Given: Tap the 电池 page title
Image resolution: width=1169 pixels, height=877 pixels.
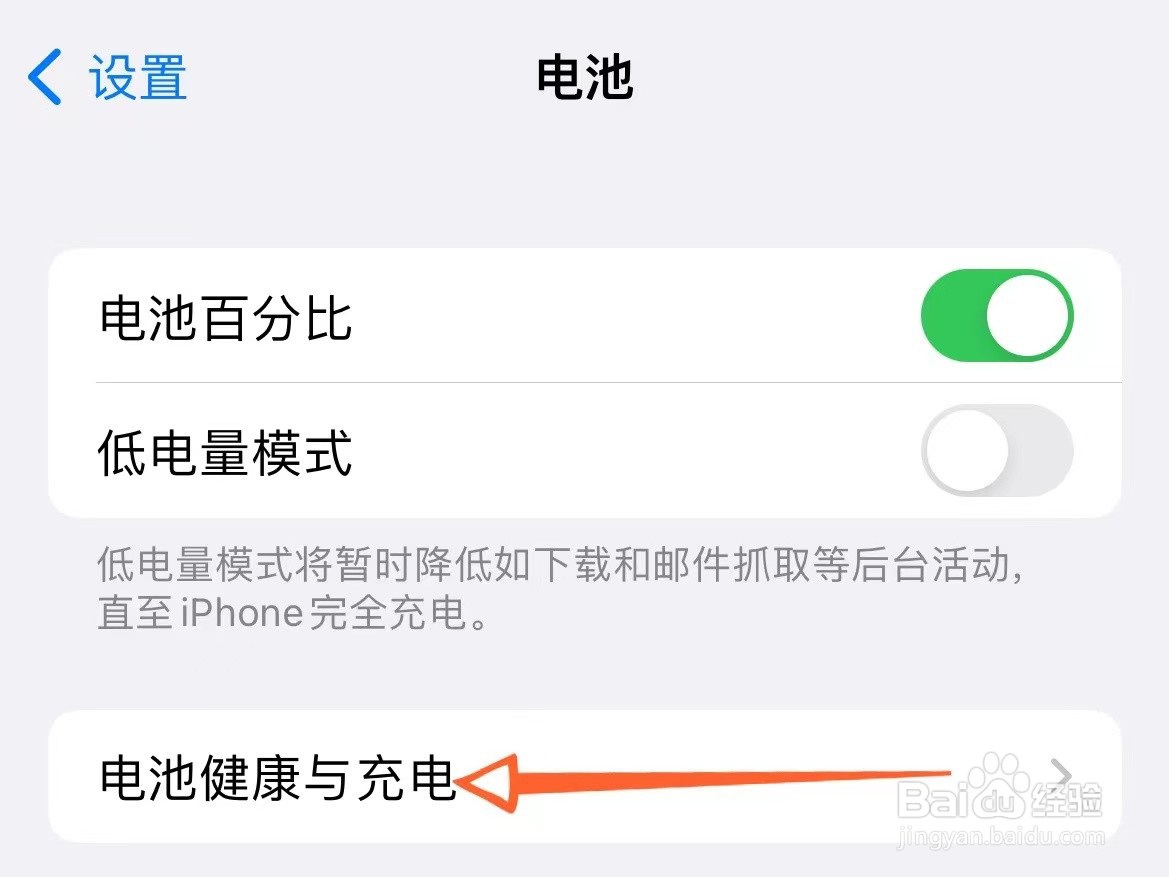Looking at the screenshot, I should click(585, 78).
